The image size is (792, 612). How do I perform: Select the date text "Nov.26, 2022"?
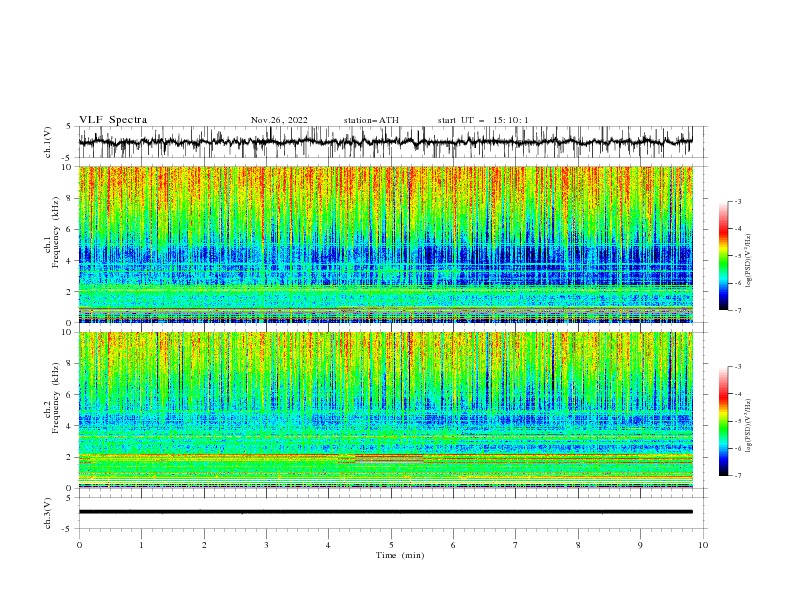pyautogui.click(x=279, y=120)
